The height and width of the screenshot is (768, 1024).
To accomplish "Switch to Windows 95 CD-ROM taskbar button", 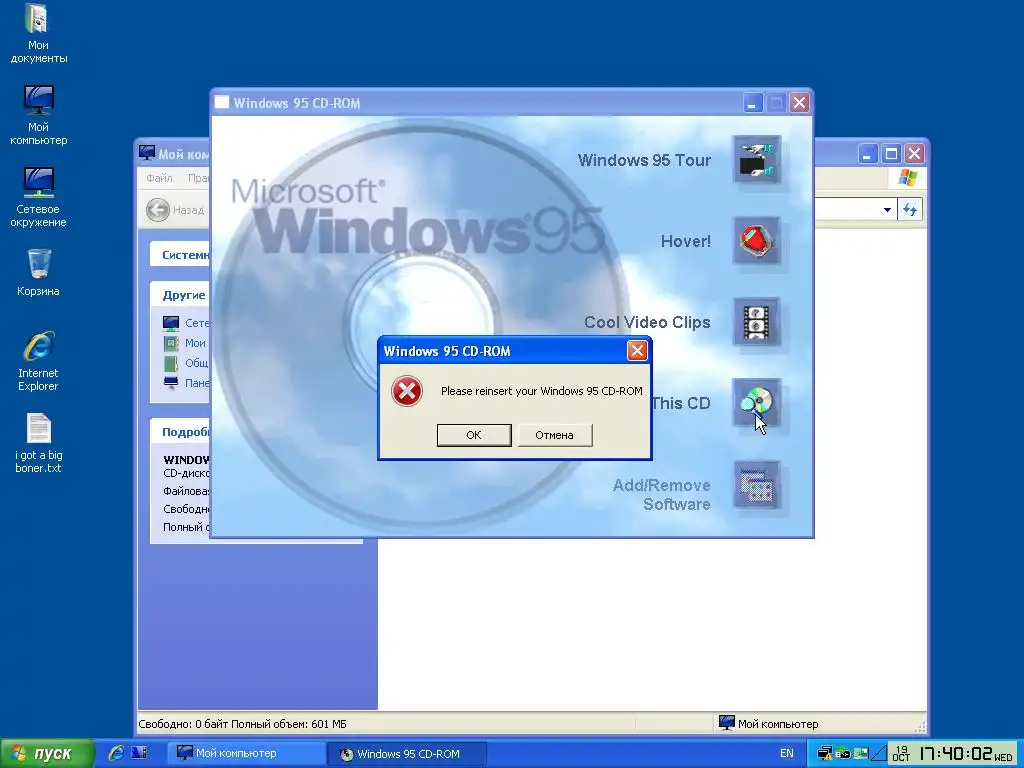I will (x=406, y=754).
